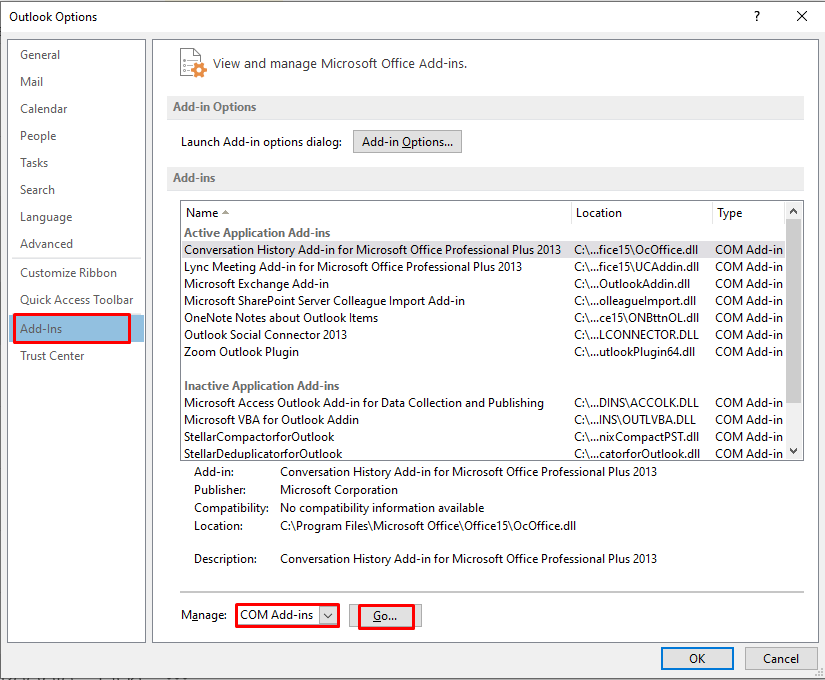Screen dimensions: 825x680
Task: Select Microsoft Access Outlook Add-in for Data Collection
Action: [483, 403]
